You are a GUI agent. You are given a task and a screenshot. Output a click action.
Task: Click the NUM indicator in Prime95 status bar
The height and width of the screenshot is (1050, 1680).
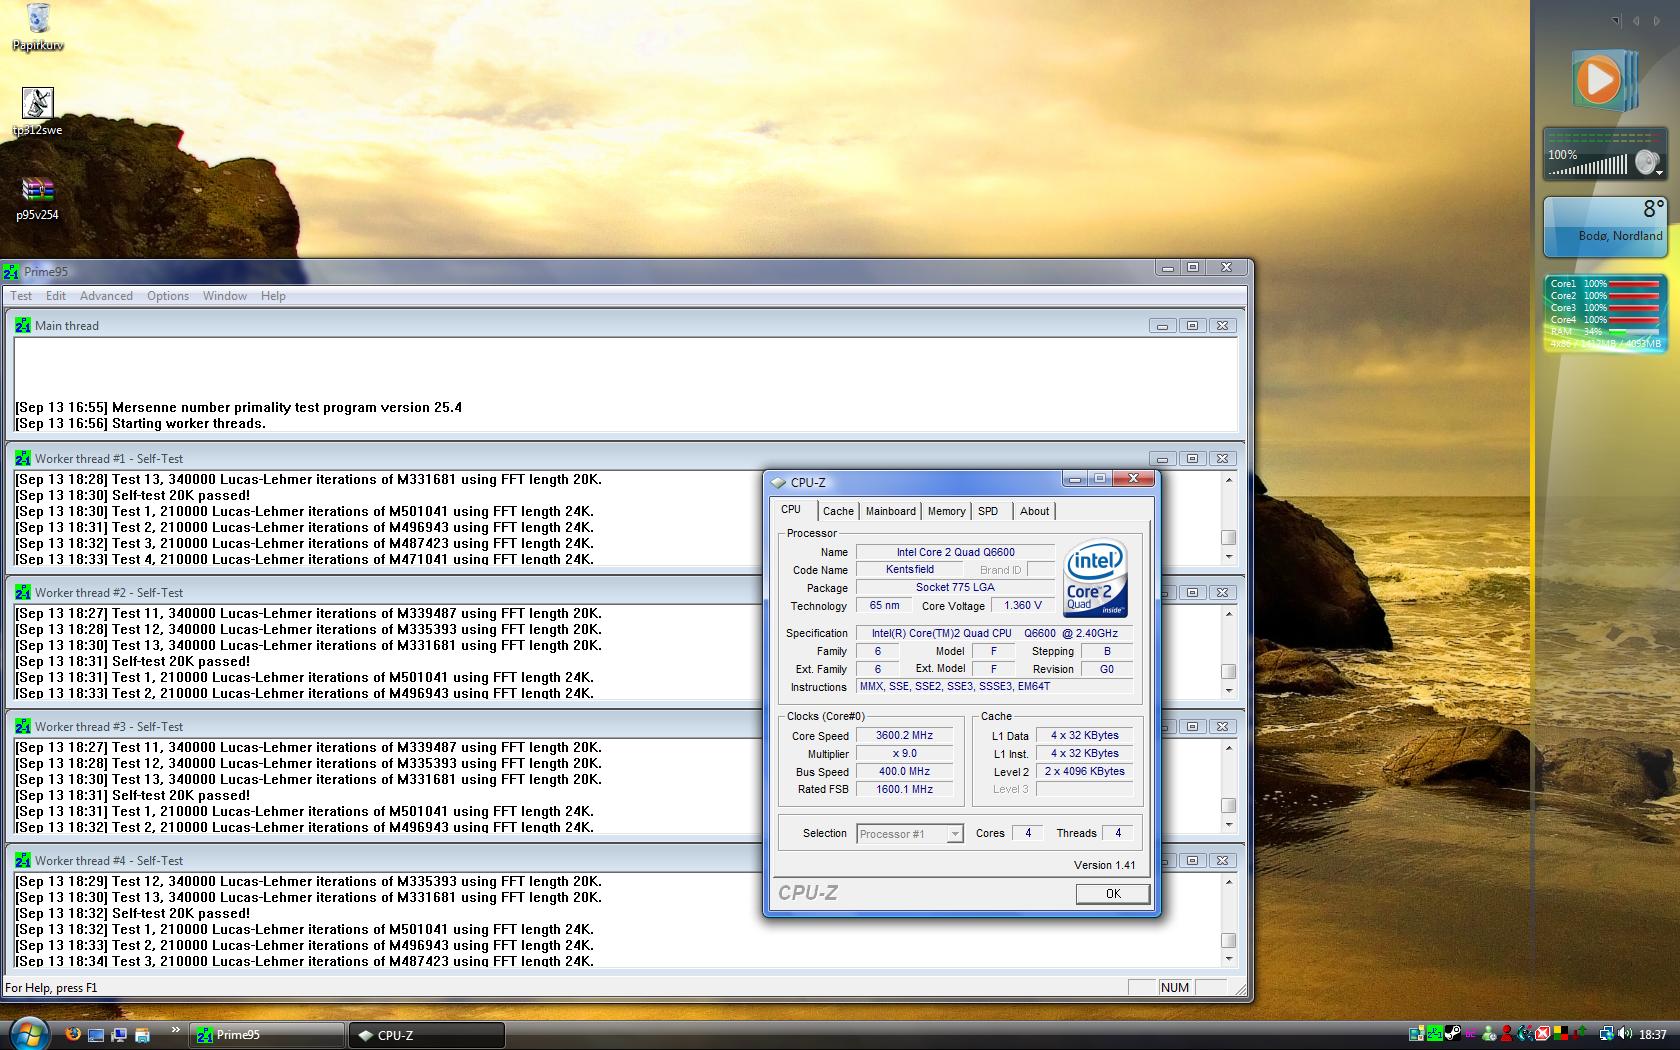coord(1175,988)
